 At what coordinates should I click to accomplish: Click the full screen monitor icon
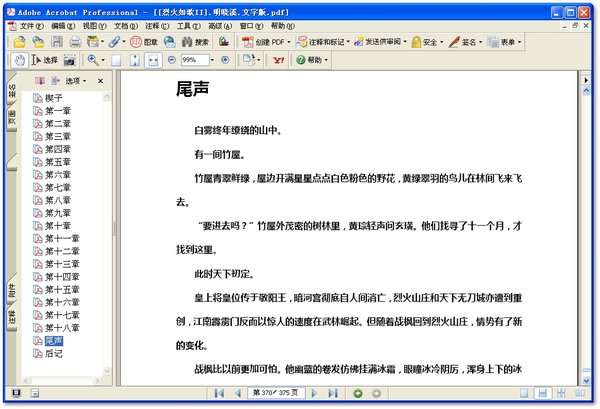pyautogui.click(x=16, y=393)
